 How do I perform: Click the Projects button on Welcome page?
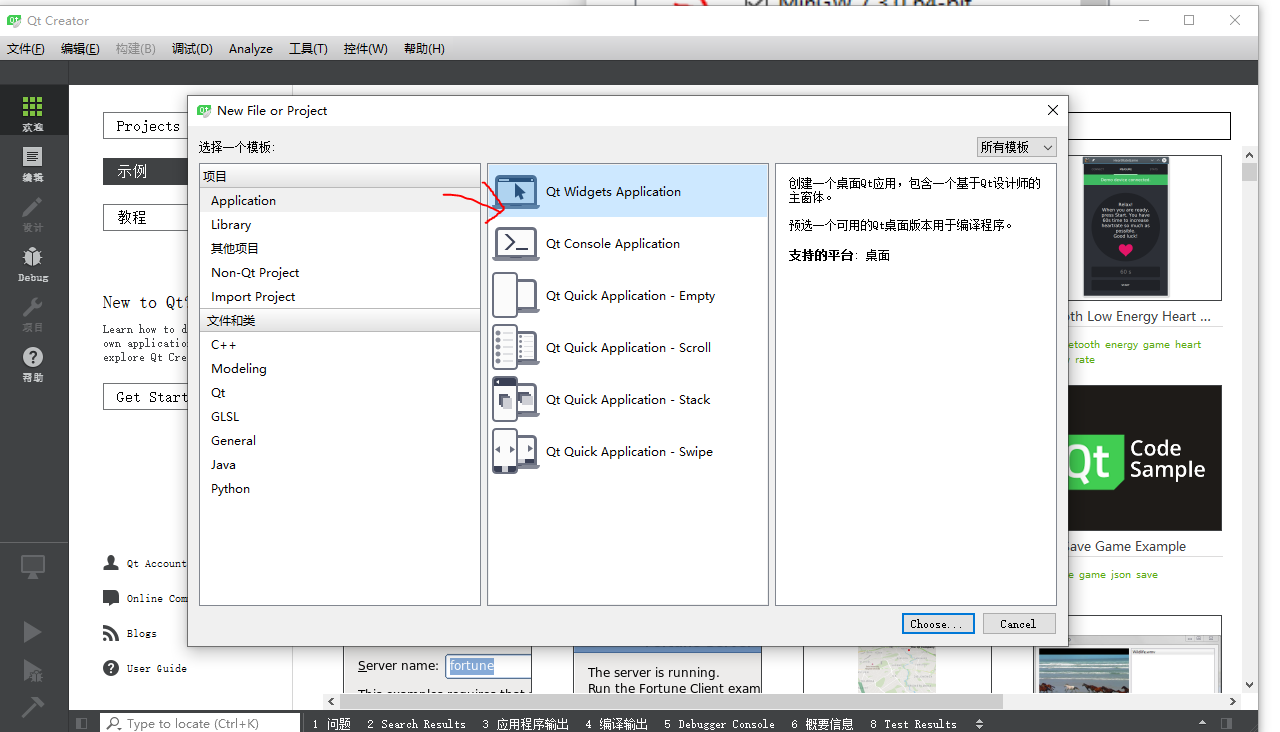pyautogui.click(x=146, y=126)
